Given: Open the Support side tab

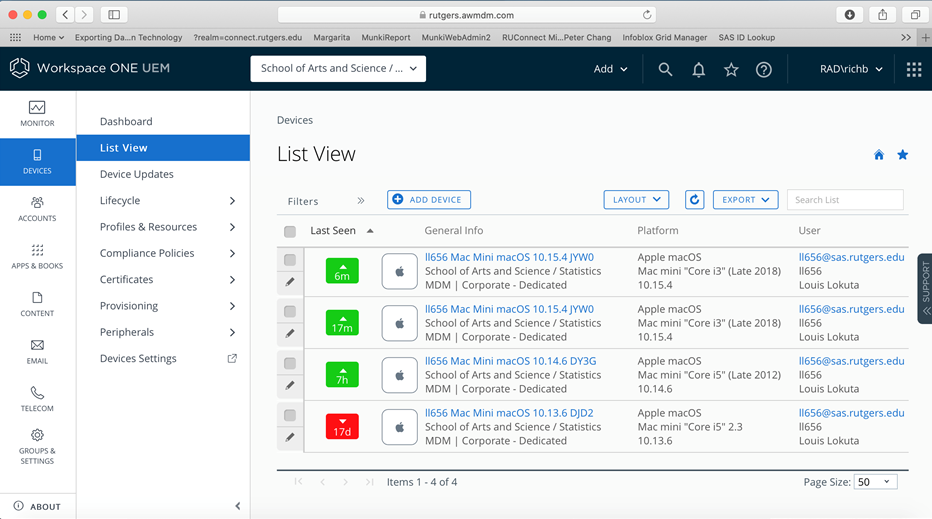Looking at the screenshot, I should click(x=925, y=288).
